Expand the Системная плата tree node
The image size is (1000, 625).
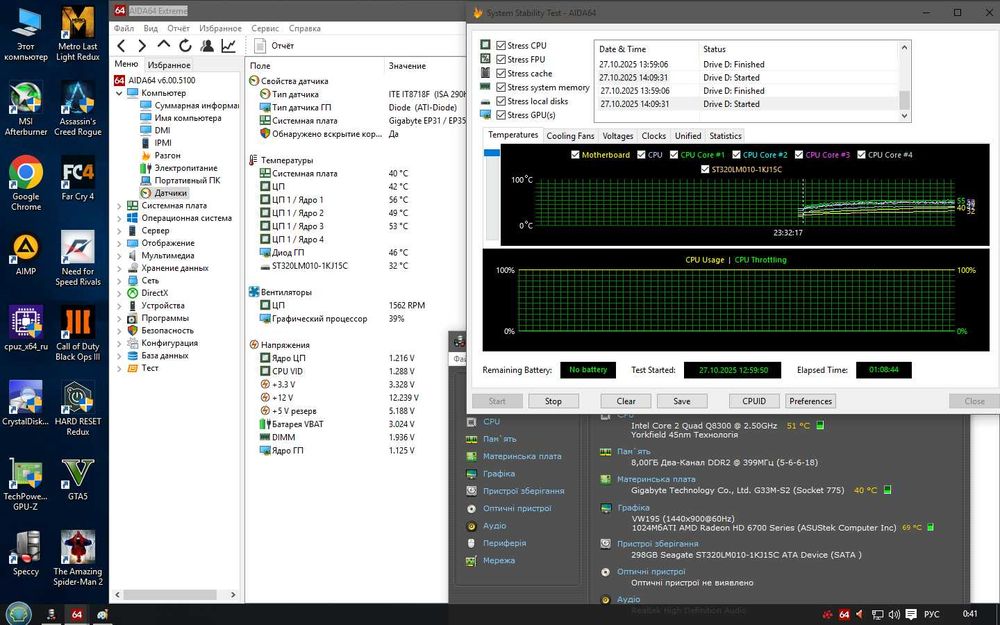(119, 206)
